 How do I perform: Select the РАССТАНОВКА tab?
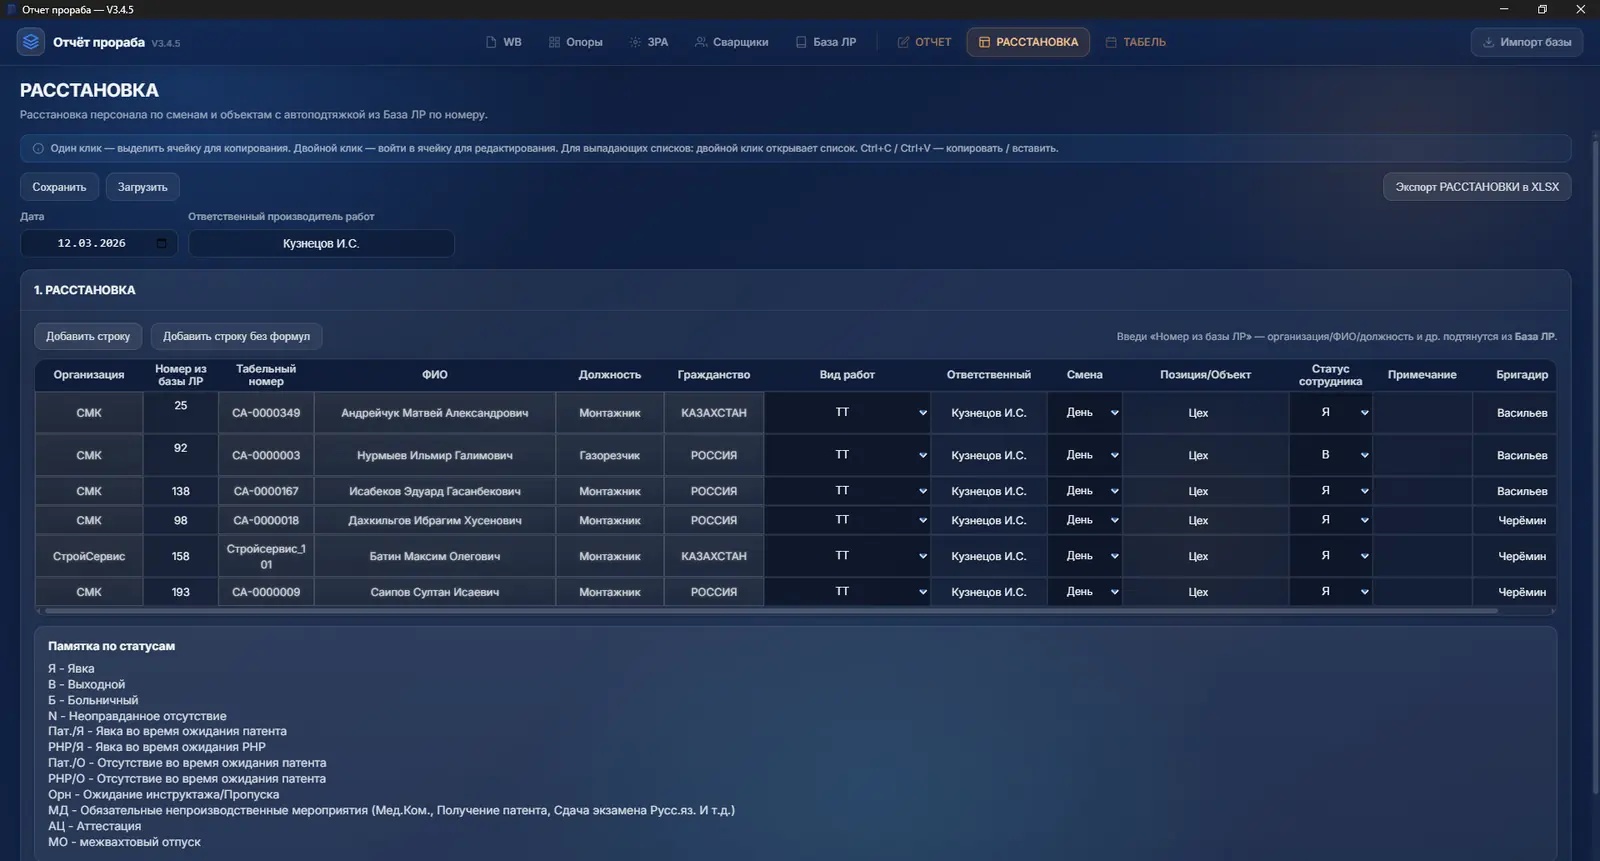coord(1028,42)
